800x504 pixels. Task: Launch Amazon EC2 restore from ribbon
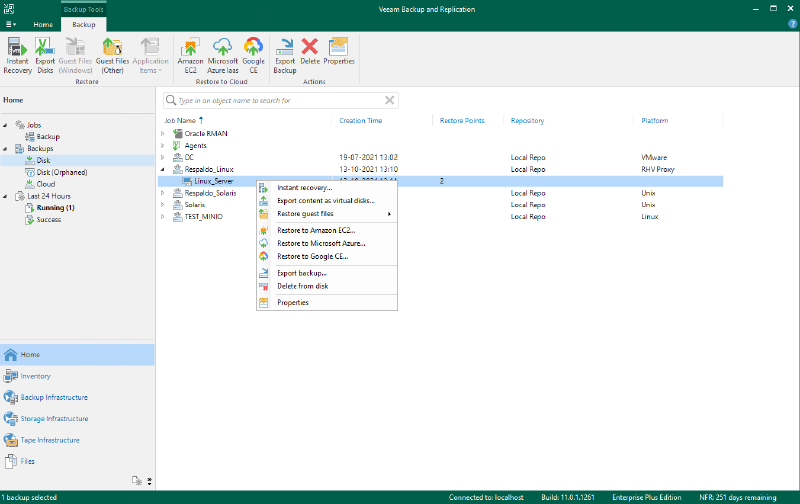[190, 55]
